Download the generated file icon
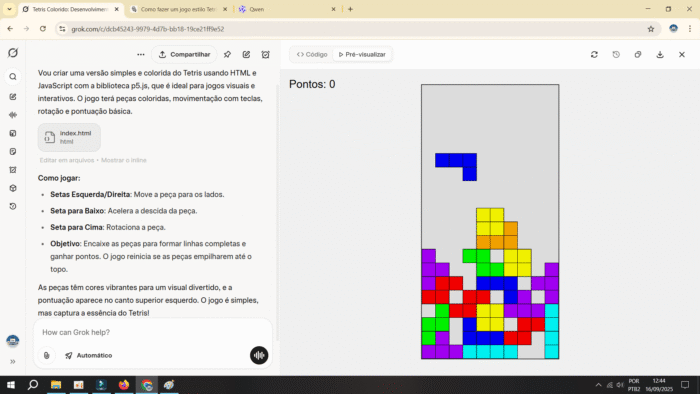Screen dimensions: 700x394 tap(660, 54)
